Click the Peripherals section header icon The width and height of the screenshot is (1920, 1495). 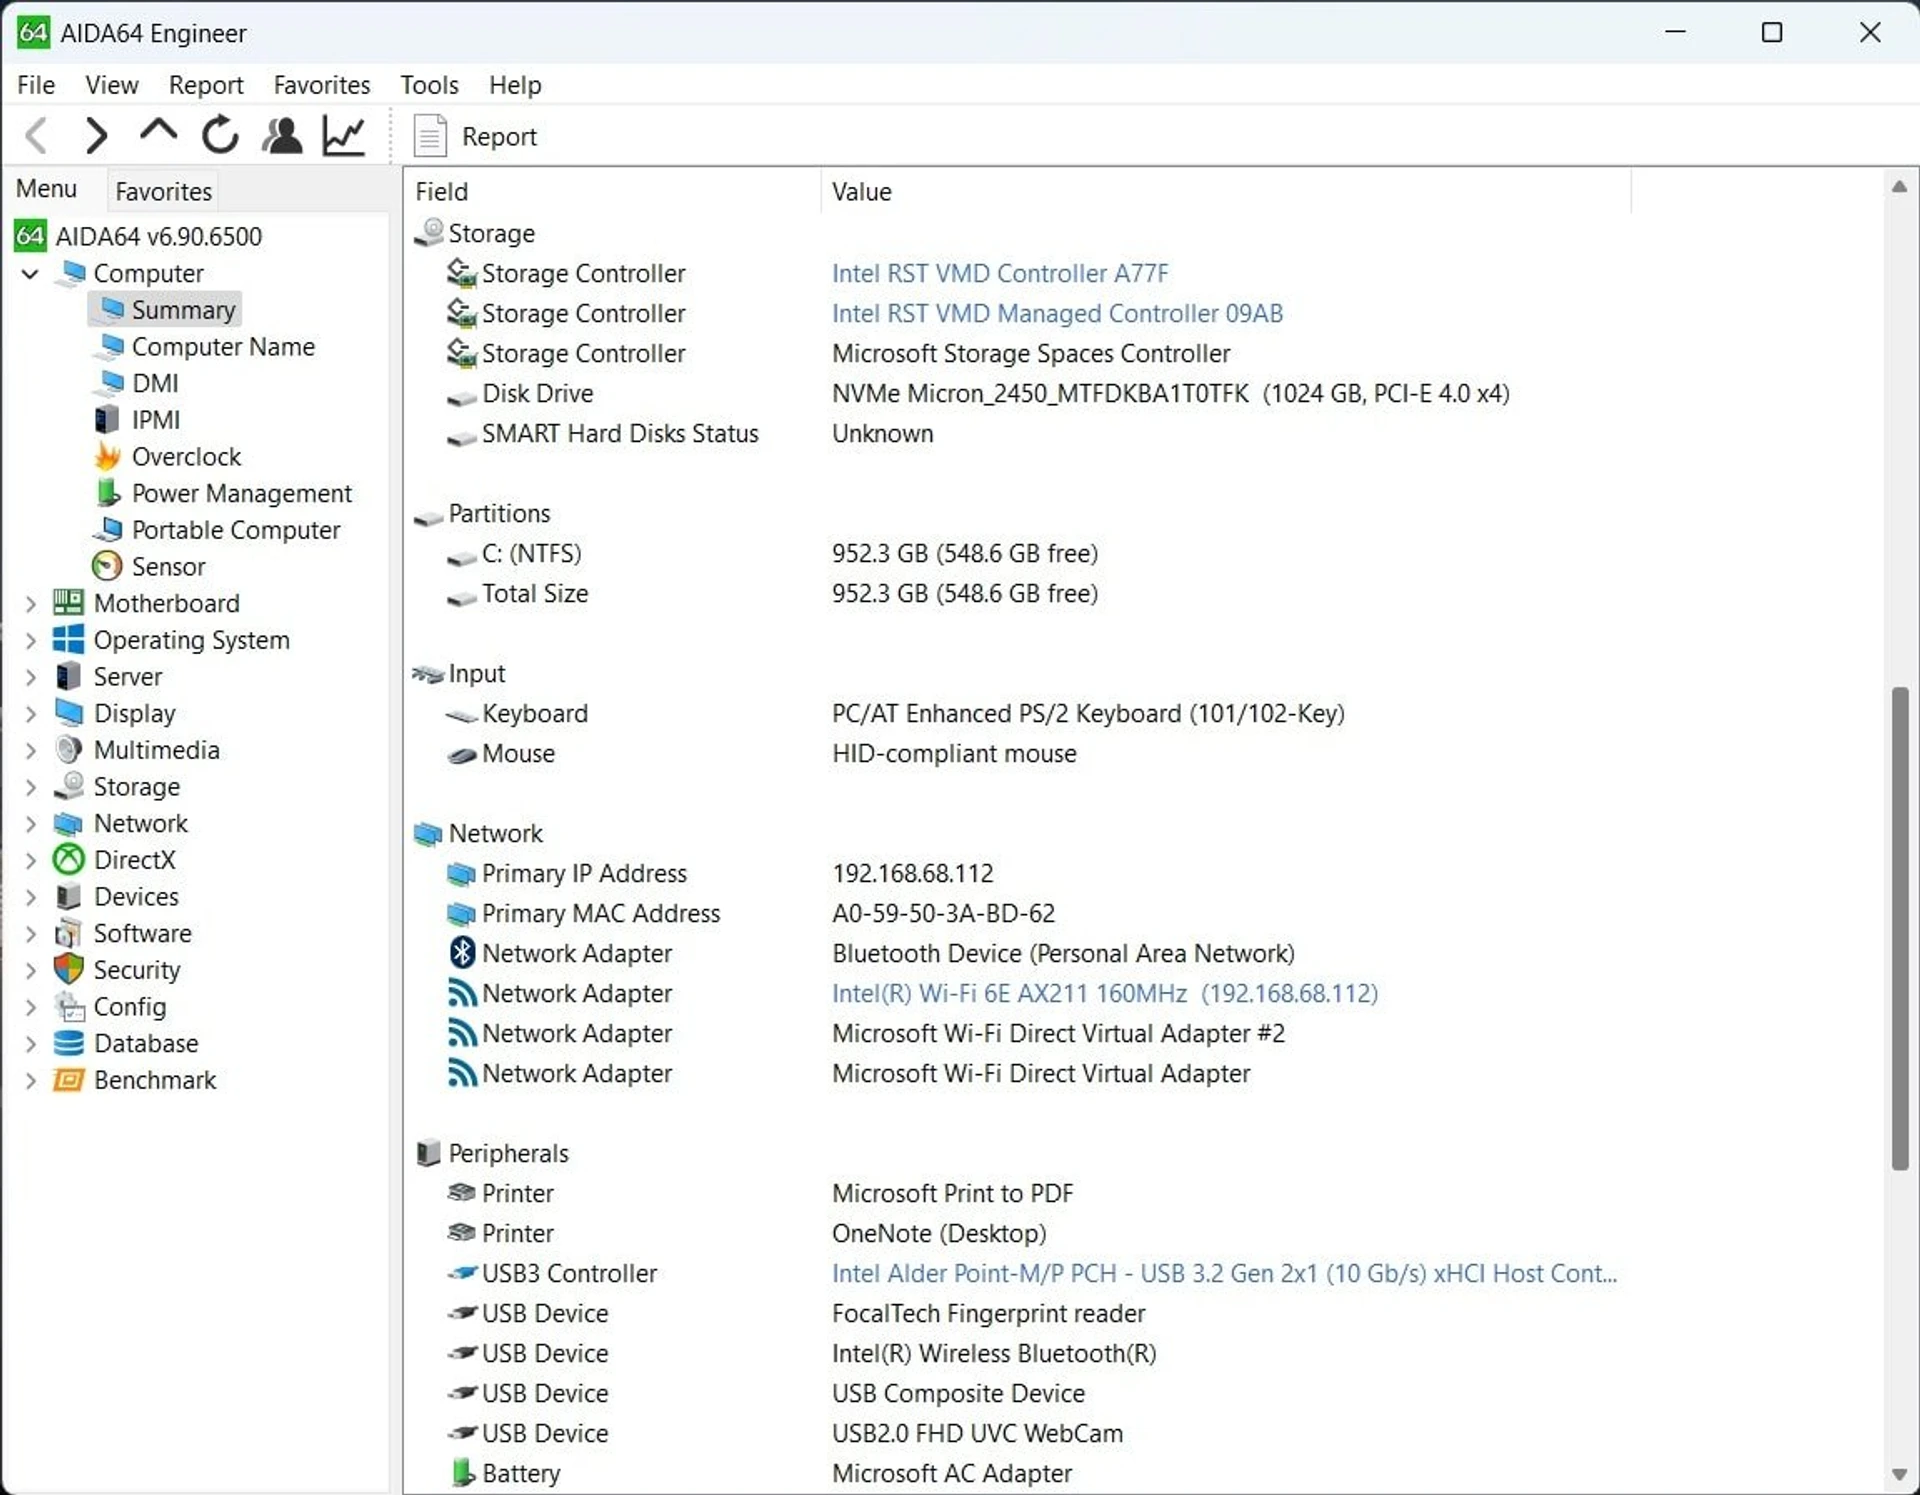(428, 1153)
